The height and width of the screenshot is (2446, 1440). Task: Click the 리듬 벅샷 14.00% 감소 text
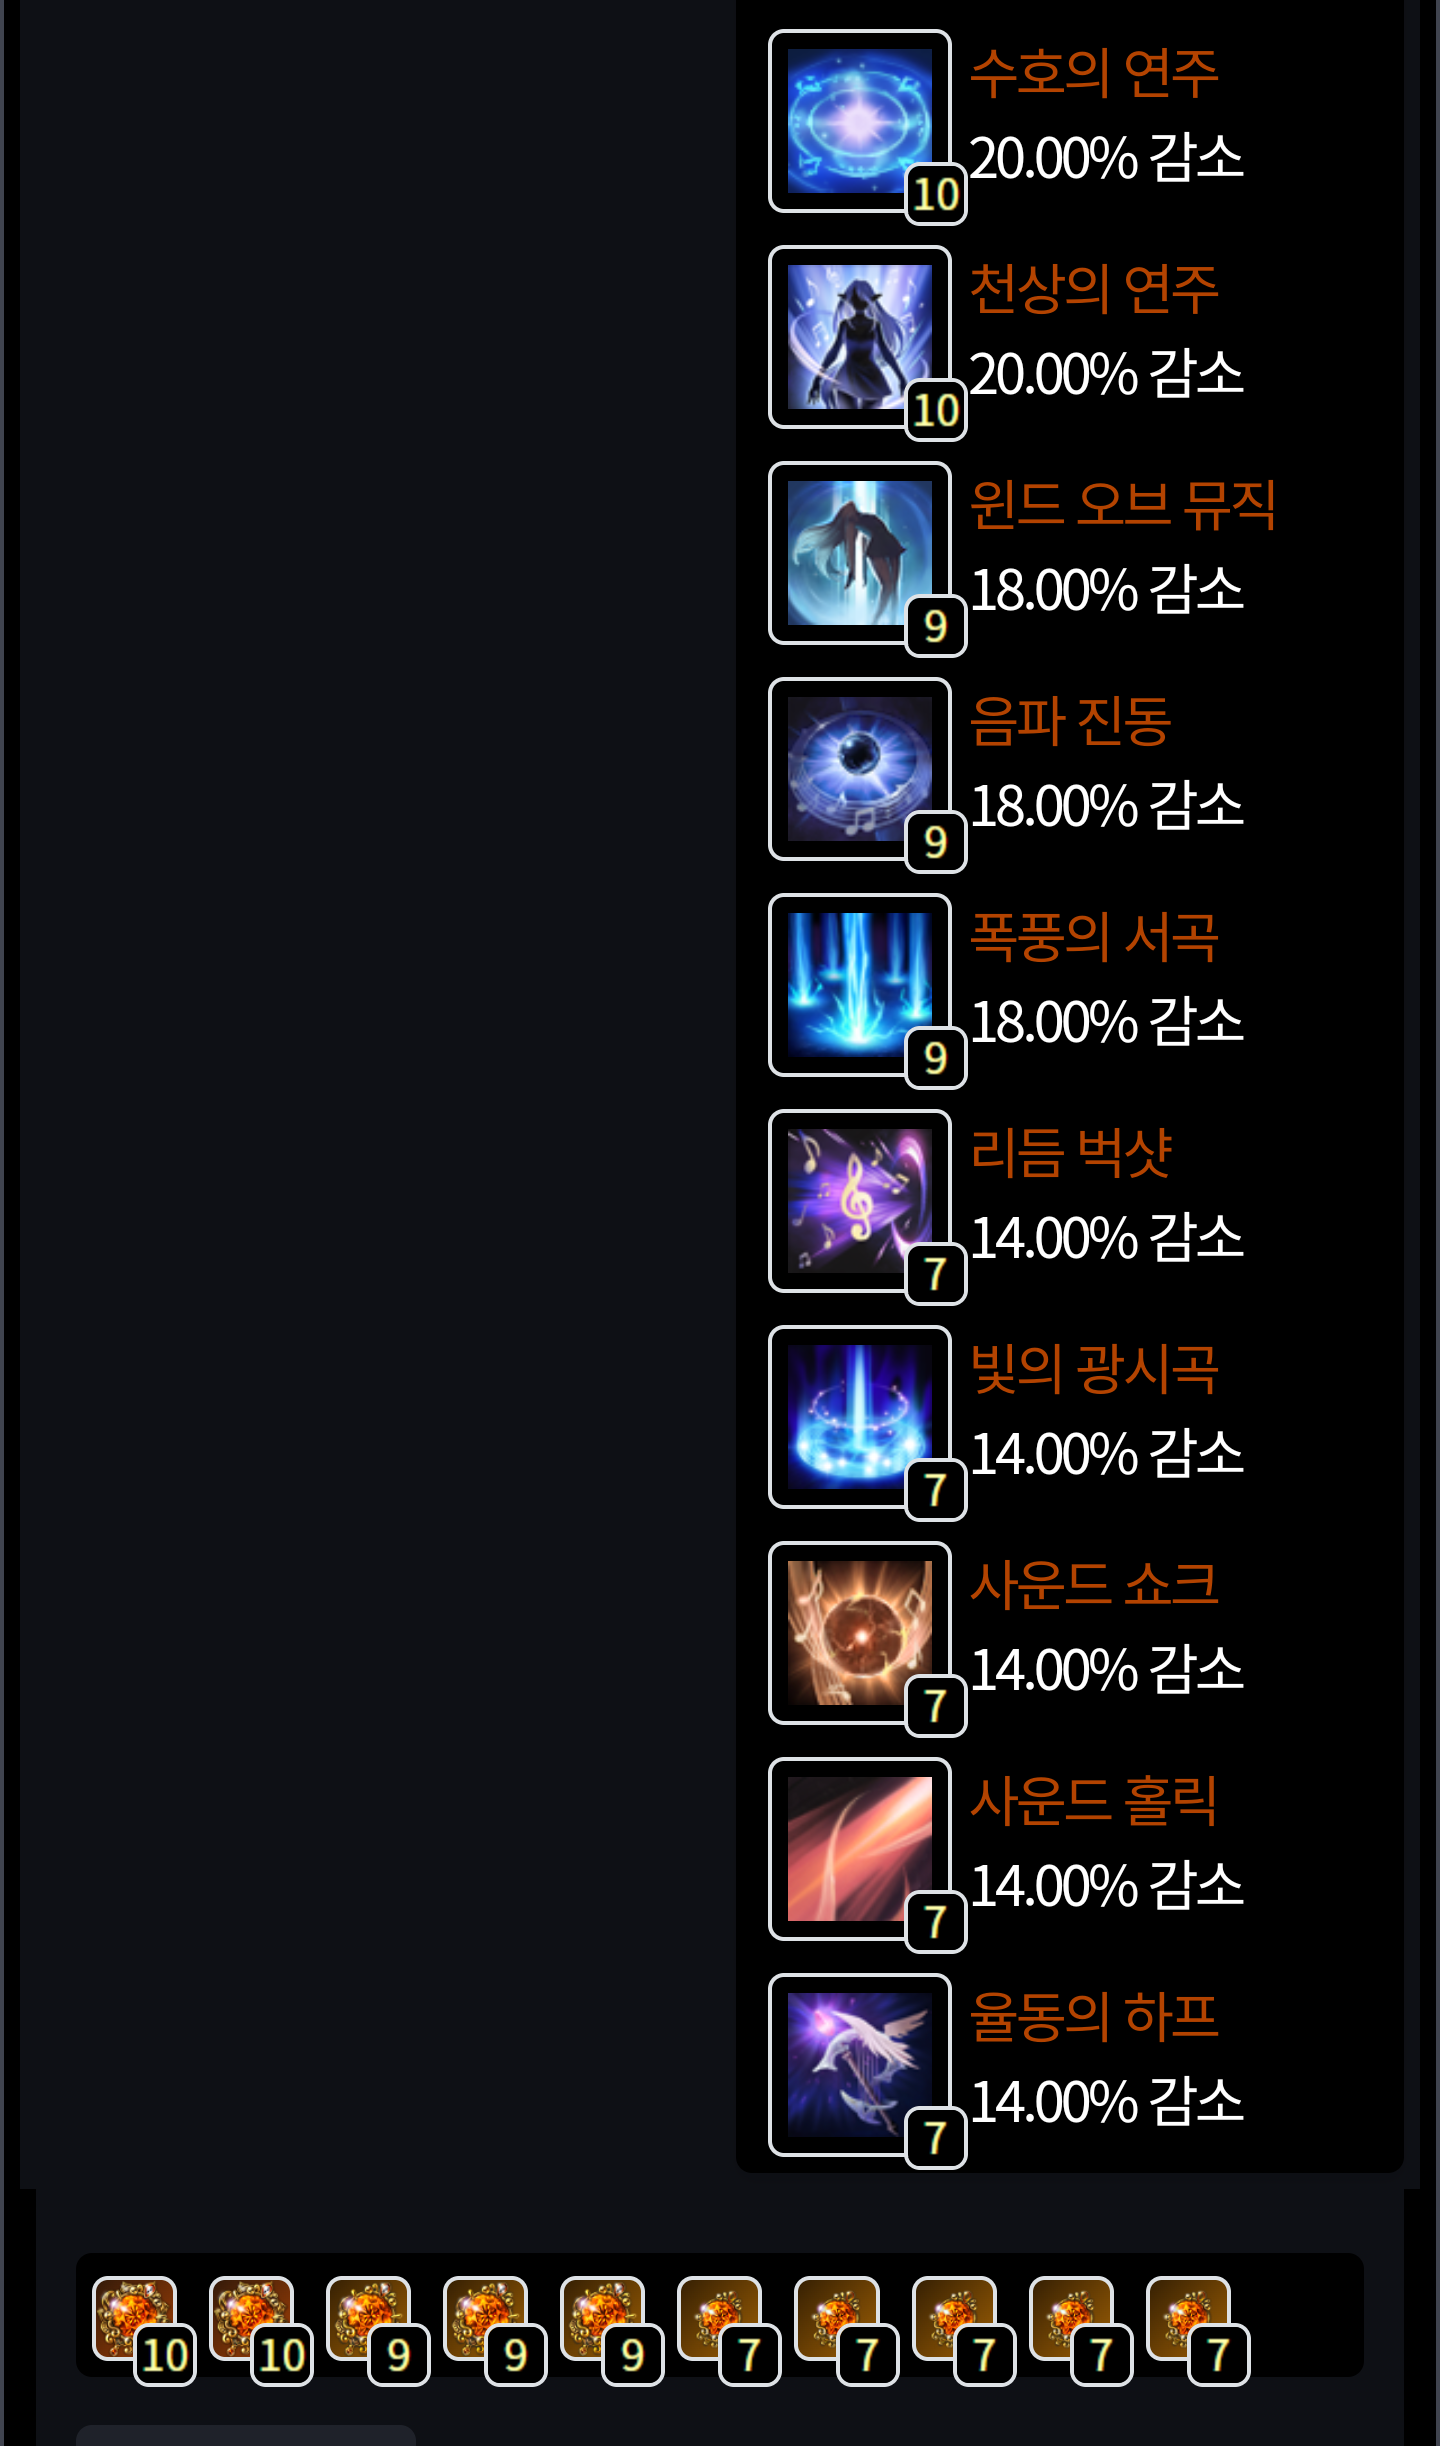coord(1107,1238)
